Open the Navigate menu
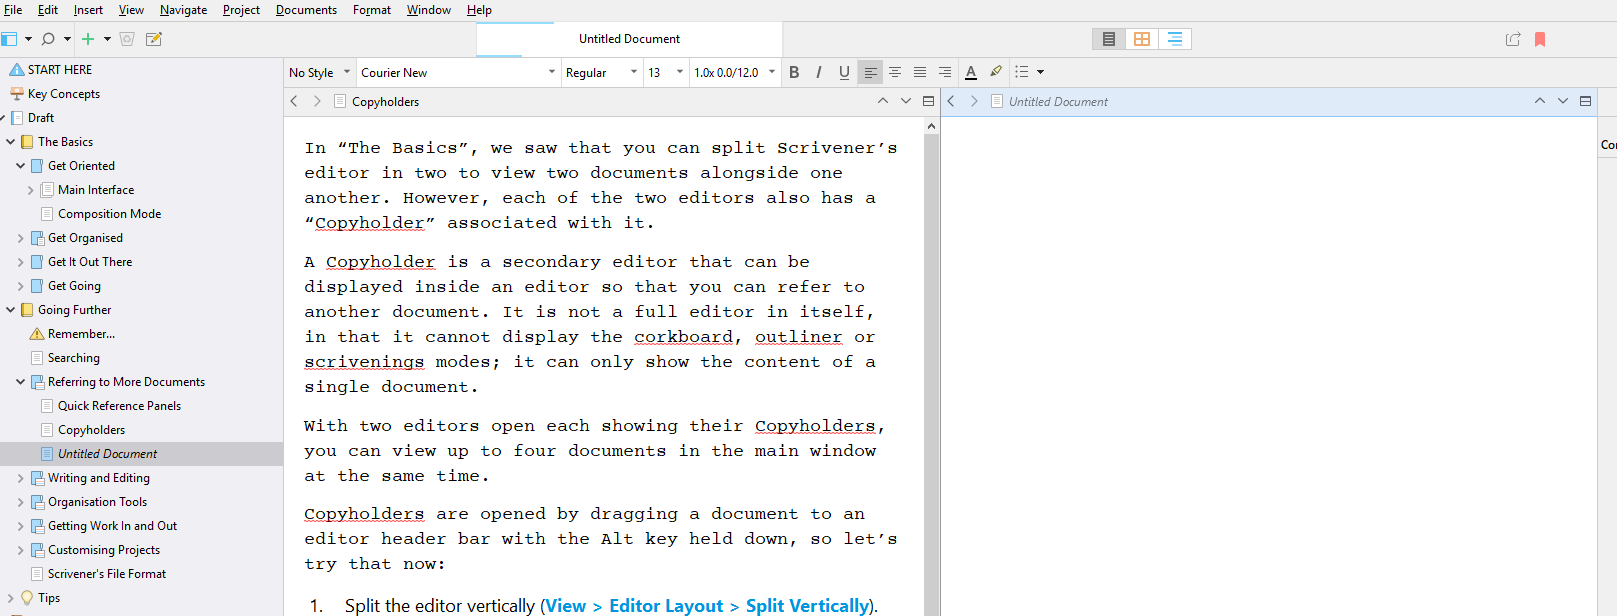This screenshot has height=616, width=1617. click(184, 10)
